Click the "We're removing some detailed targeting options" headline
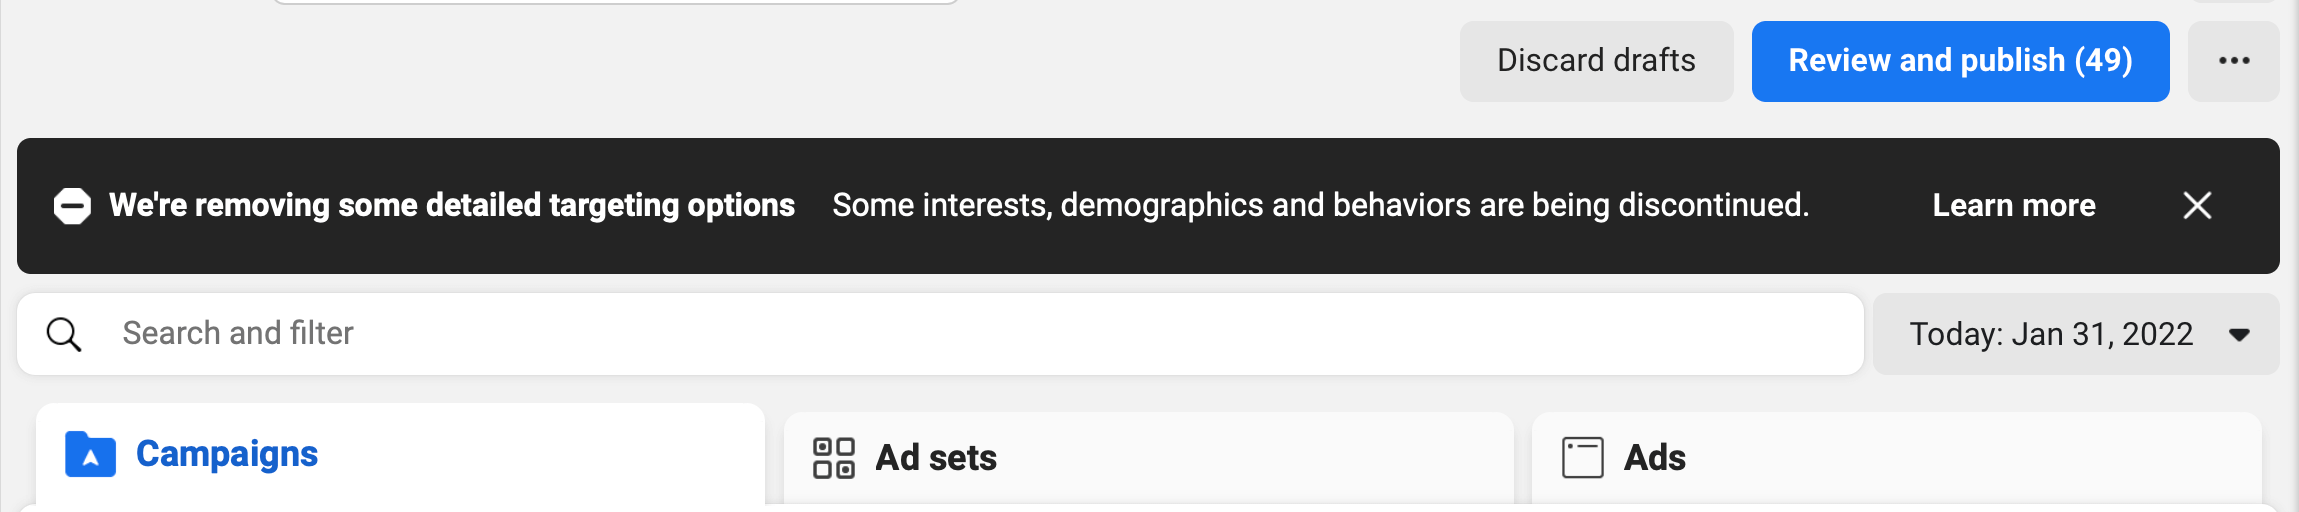2299x512 pixels. click(x=452, y=206)
